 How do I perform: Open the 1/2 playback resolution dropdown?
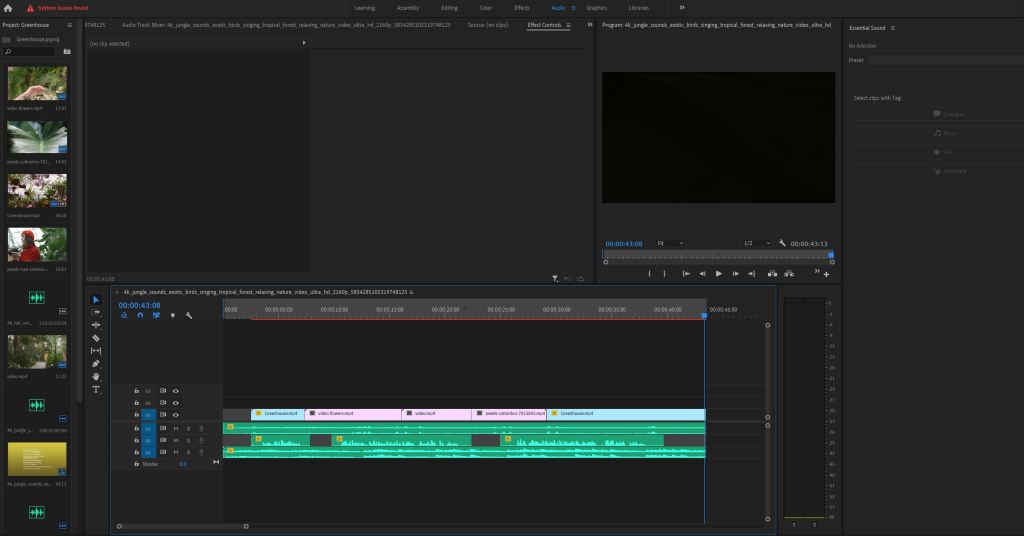pyautogui.click(x=756, y=243)
